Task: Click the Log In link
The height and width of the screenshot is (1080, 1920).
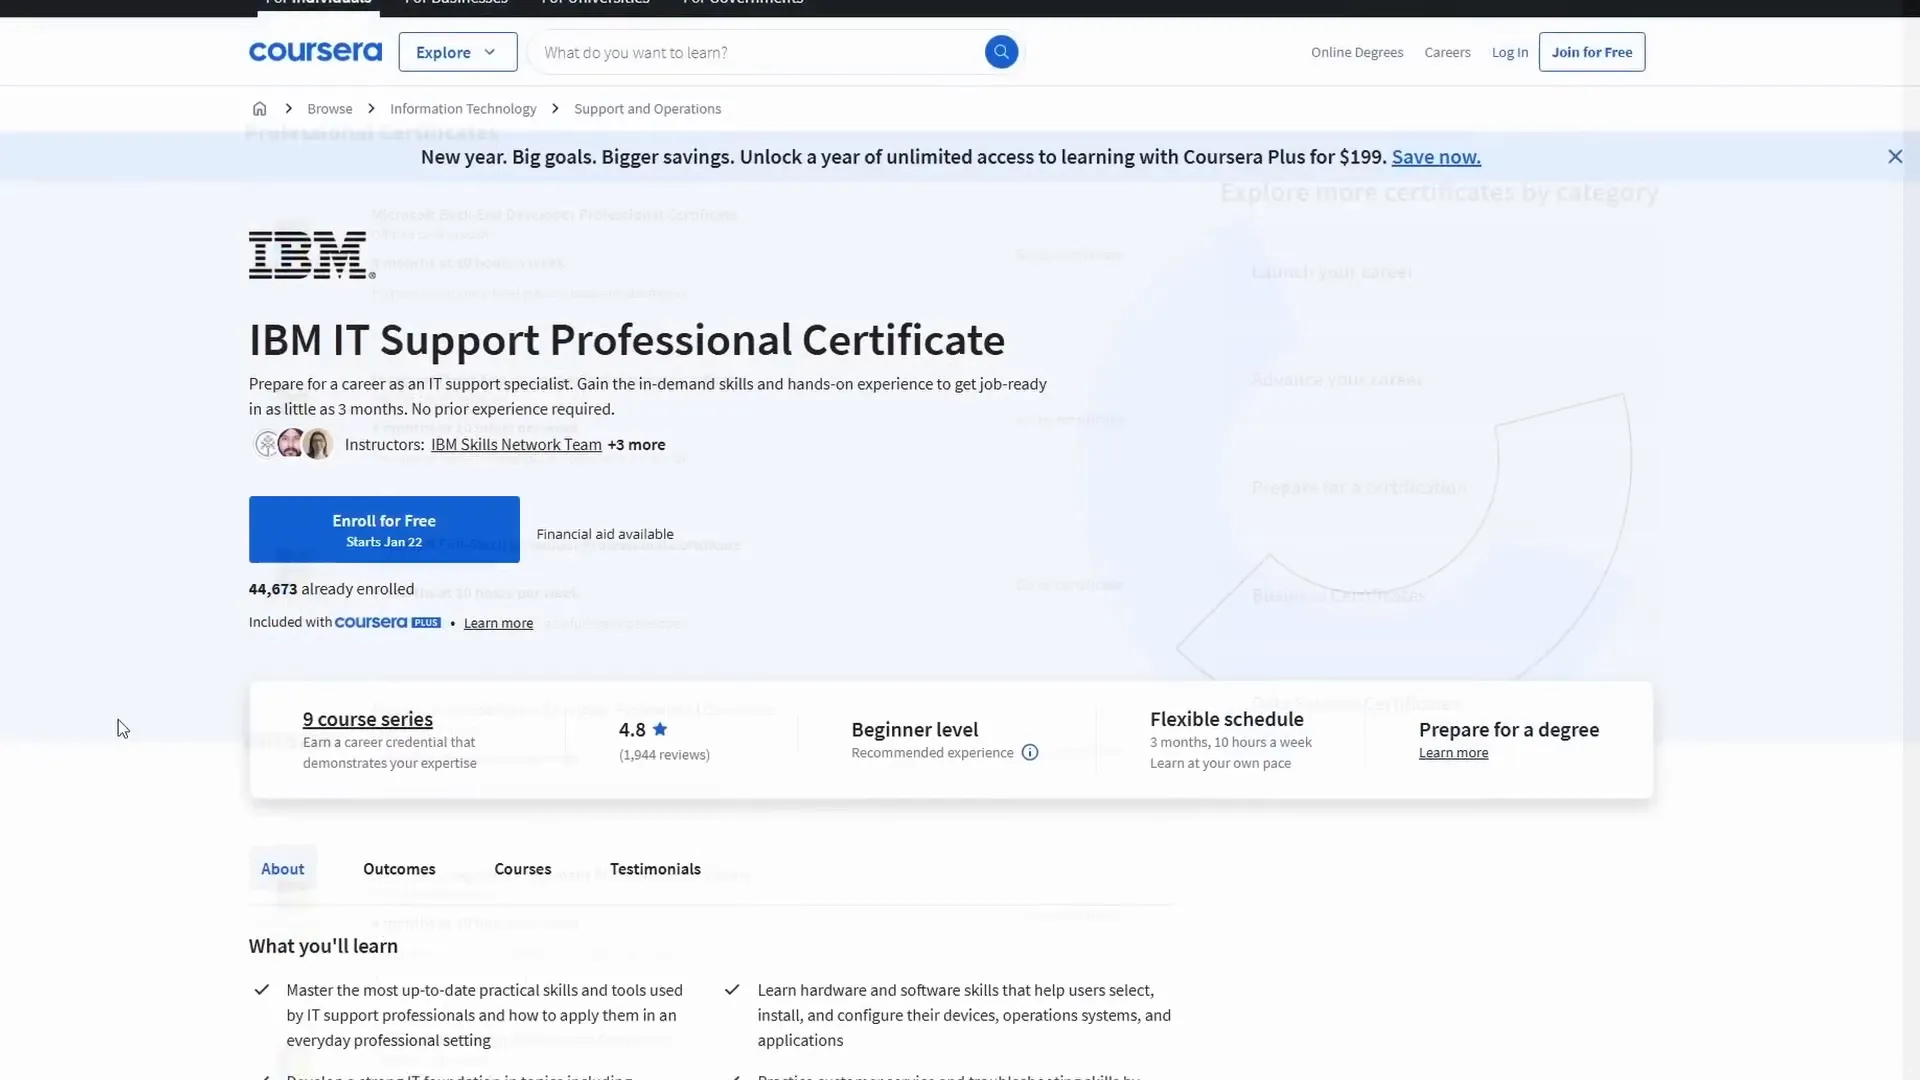Action: [1510, 52]
